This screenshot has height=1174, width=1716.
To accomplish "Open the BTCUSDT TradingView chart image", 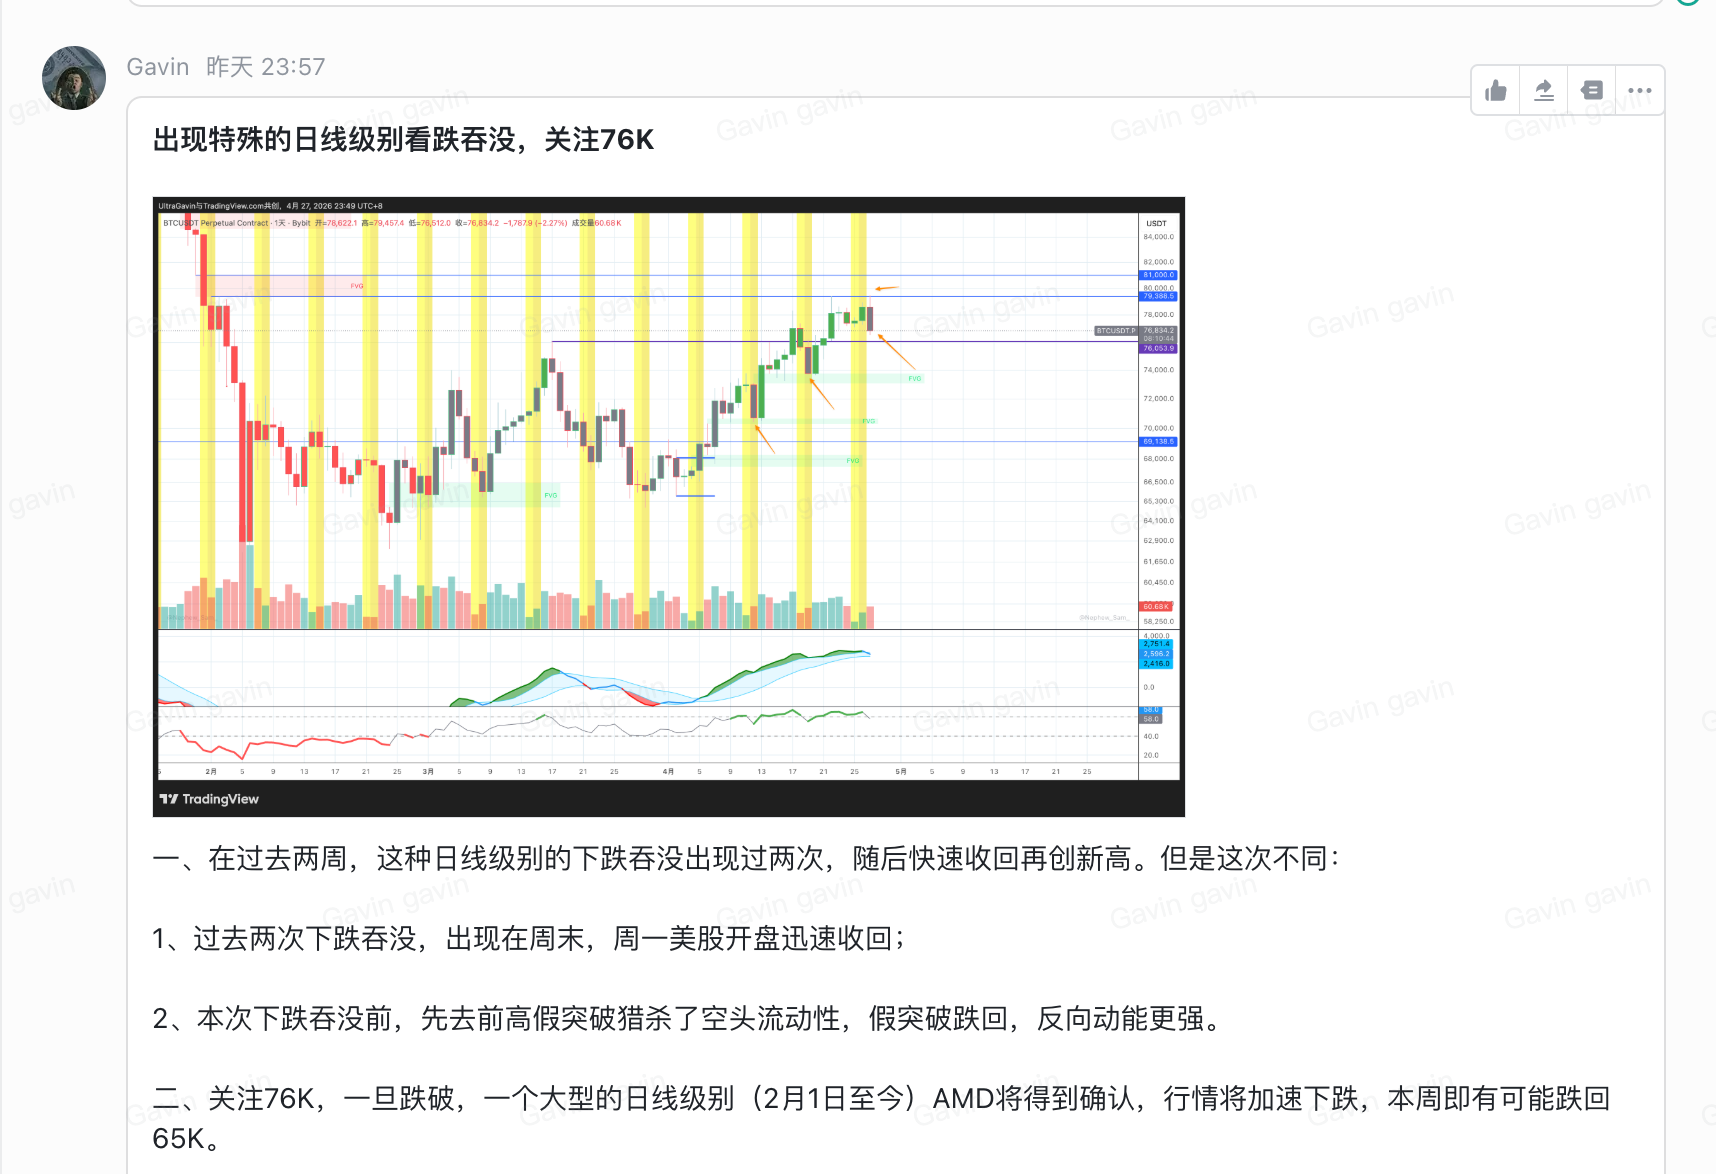I will coord(669,507).
